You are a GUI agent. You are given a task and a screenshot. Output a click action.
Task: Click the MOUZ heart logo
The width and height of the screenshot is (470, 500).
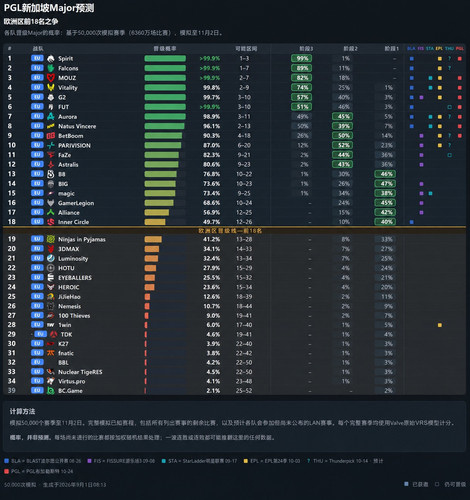[x=51, y=78]
